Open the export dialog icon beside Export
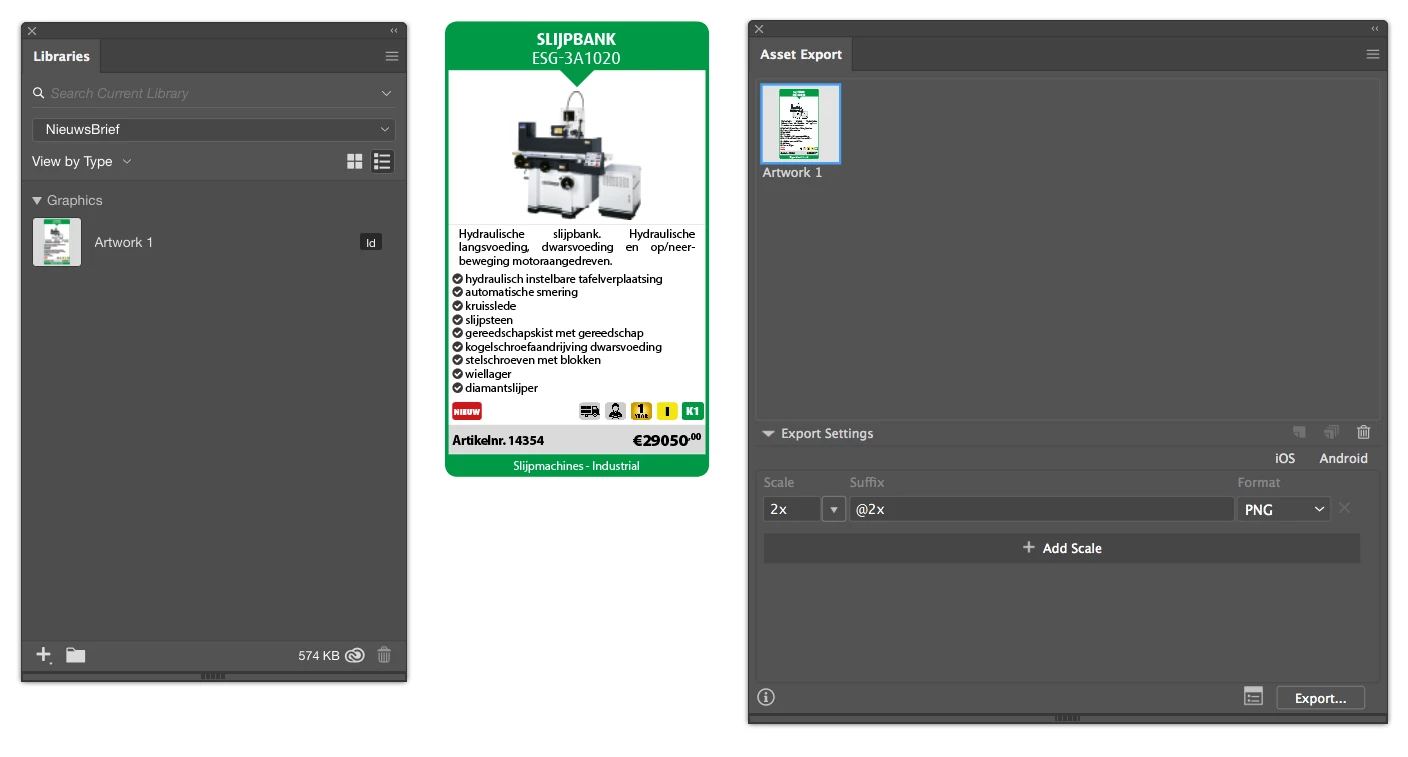The image size is (1408, 757). click(x=1254, y=697)
